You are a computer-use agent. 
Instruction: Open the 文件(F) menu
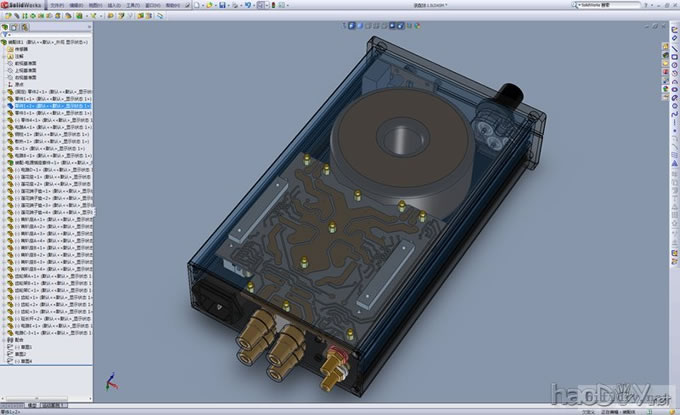[x=56, y=5]
